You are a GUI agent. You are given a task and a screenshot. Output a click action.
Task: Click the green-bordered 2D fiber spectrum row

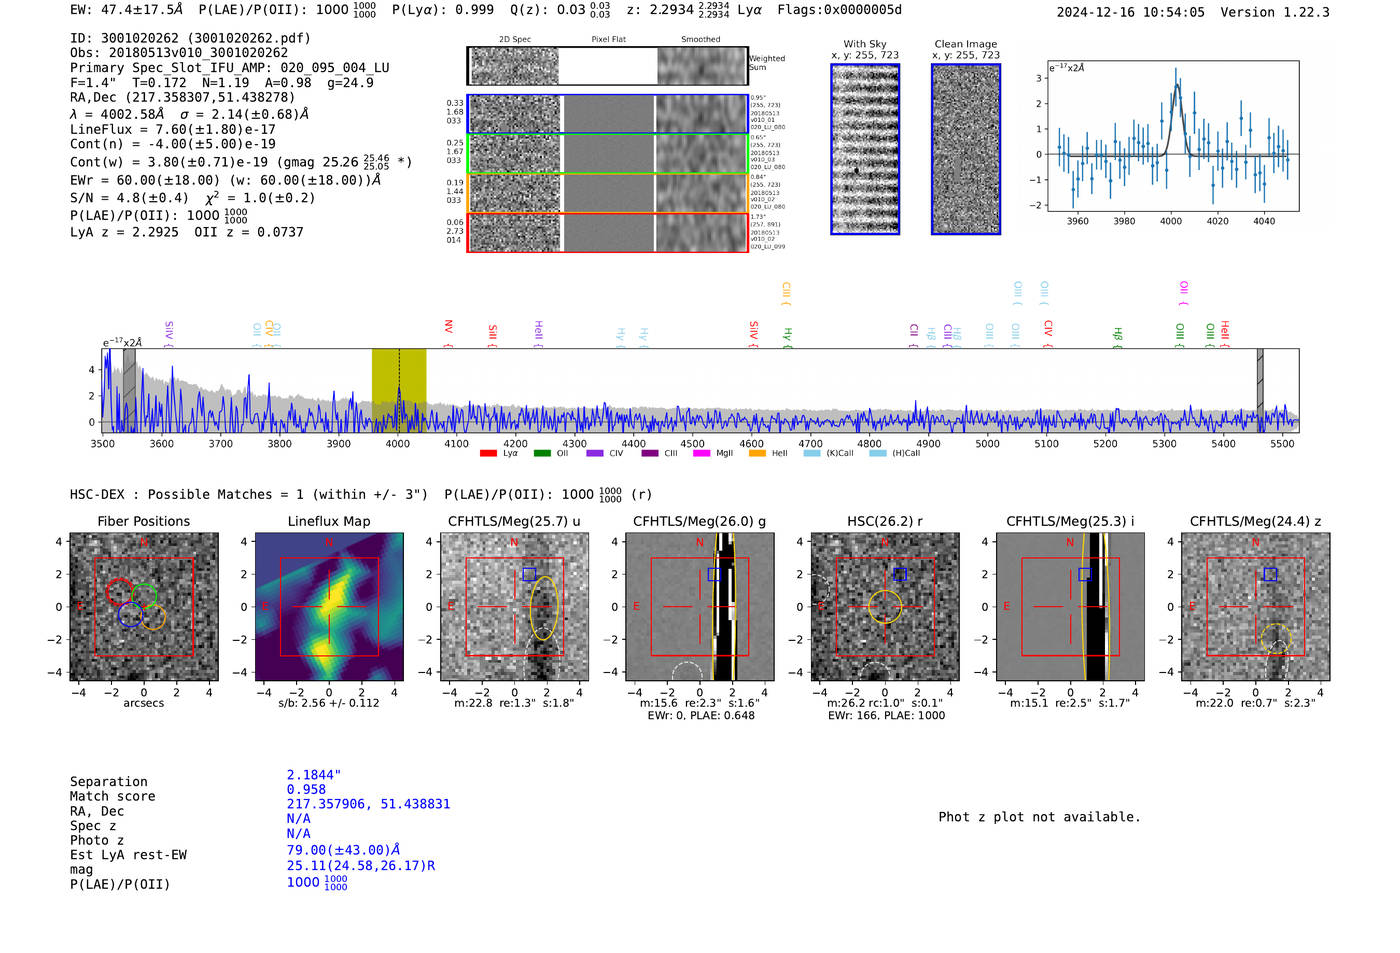tap(607, 153)
